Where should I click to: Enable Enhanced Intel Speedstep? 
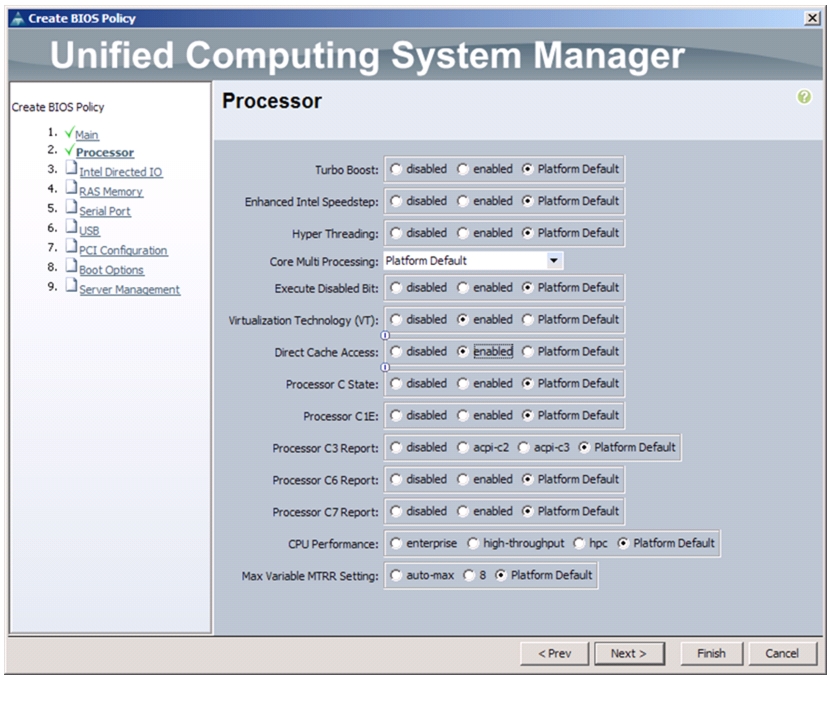tap(463, 201)
